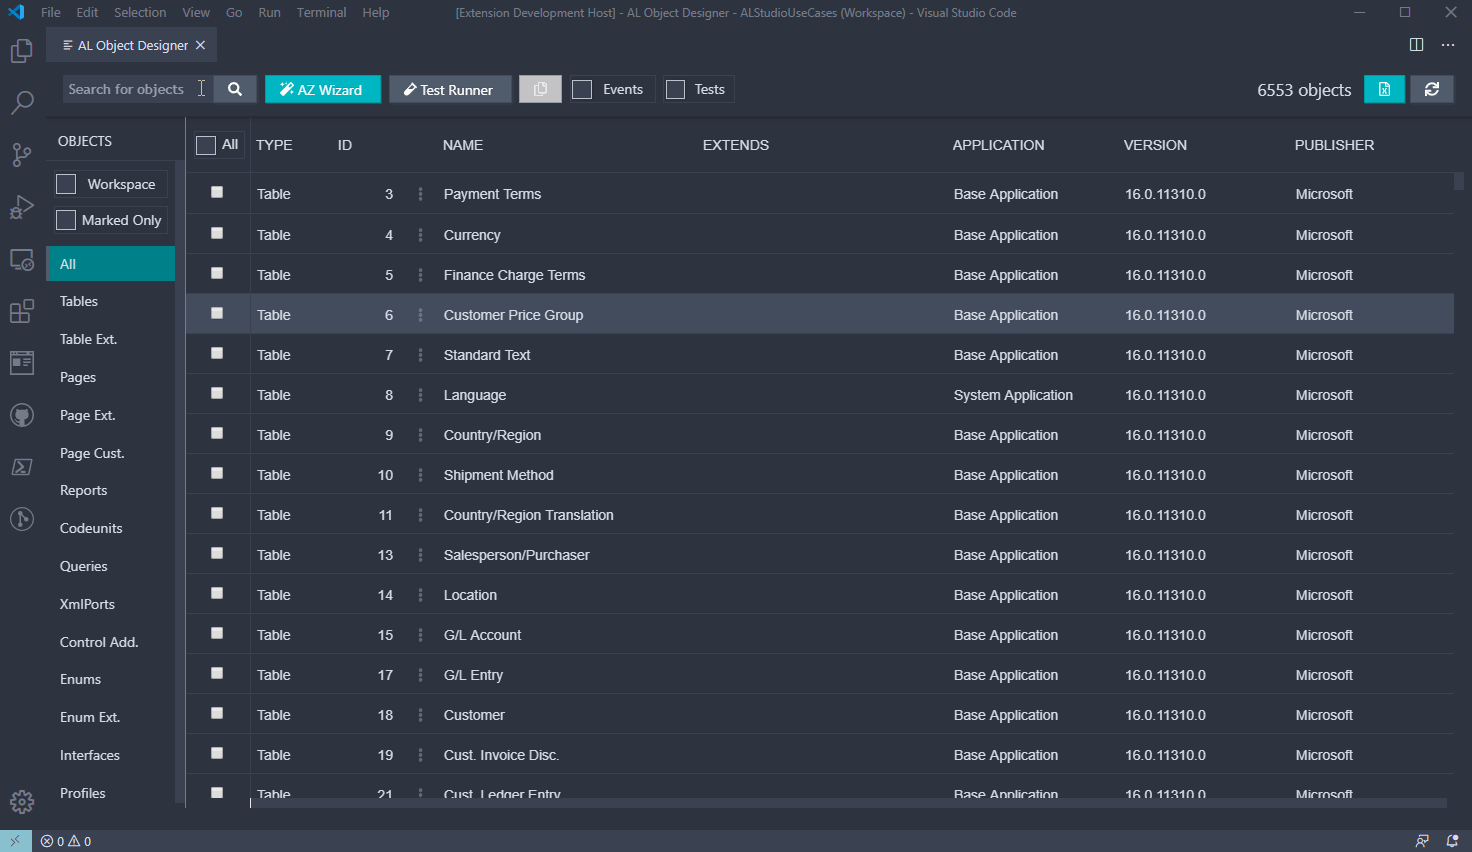Split the editor right
Image resolution: width=1472 pixels, height=852 pixels.
point(1416,45)
